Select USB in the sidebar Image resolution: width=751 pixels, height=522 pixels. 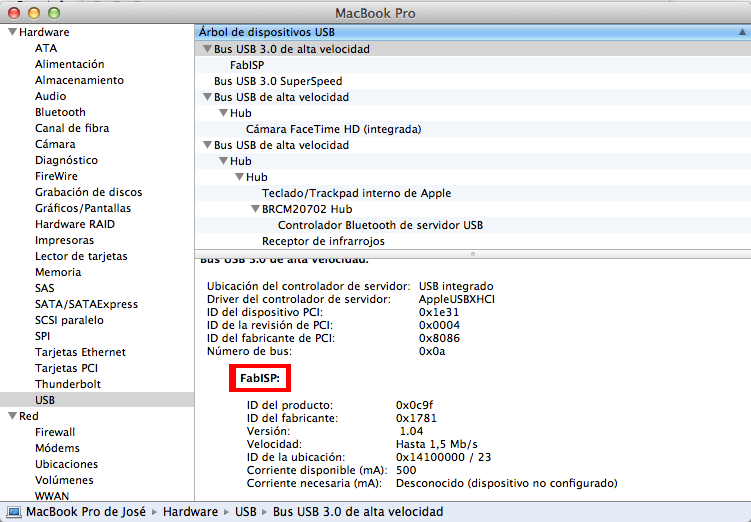(97, 400)
